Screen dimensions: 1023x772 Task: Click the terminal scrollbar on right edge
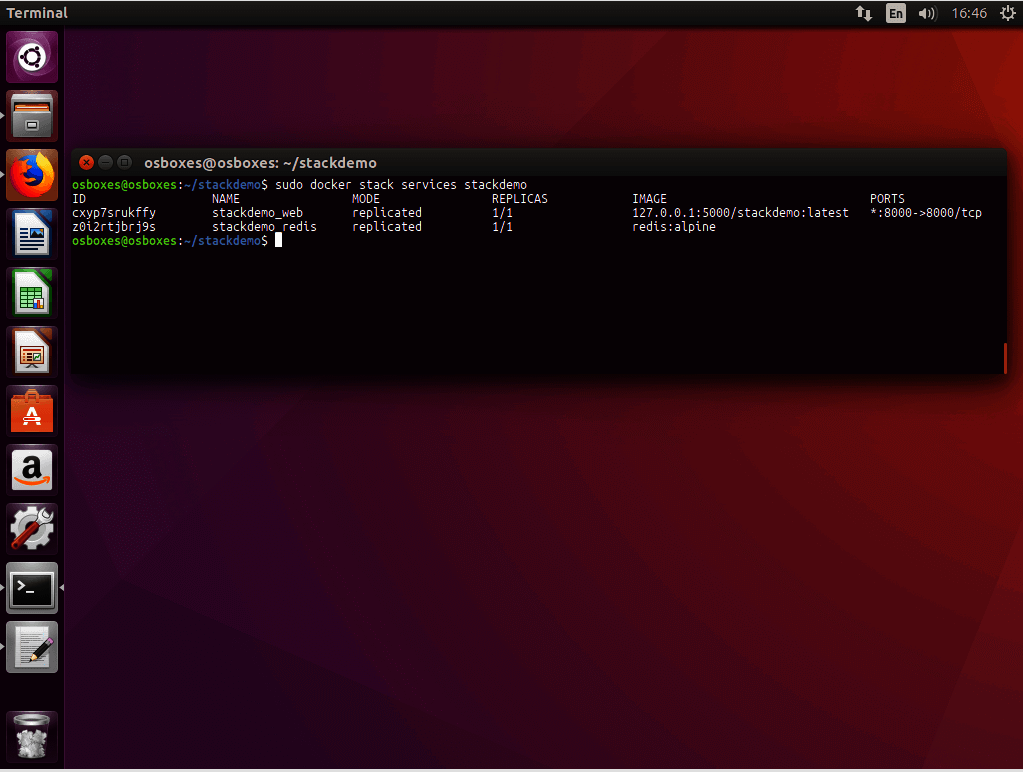(1004, 358)
